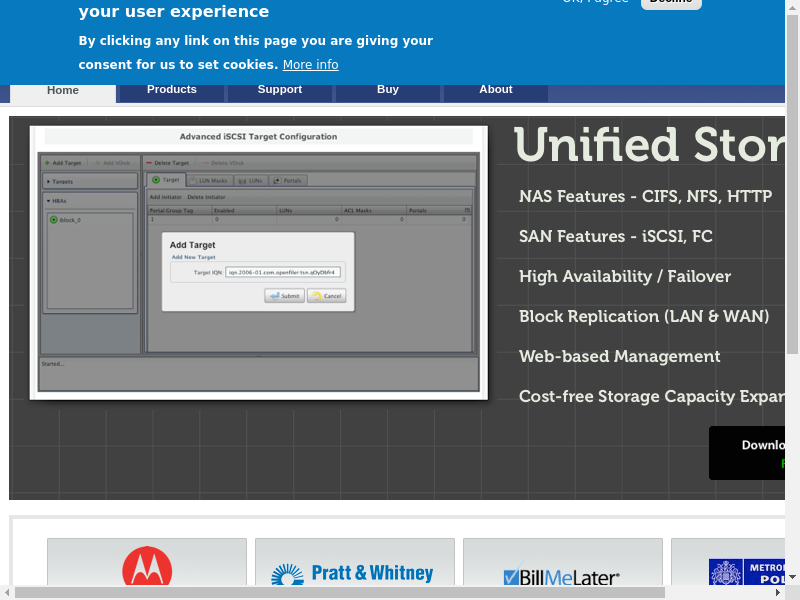Viewport: 800px width, 600px height.
Task: Click the Submit arrow icon in dialog
Action: (272, 296)
